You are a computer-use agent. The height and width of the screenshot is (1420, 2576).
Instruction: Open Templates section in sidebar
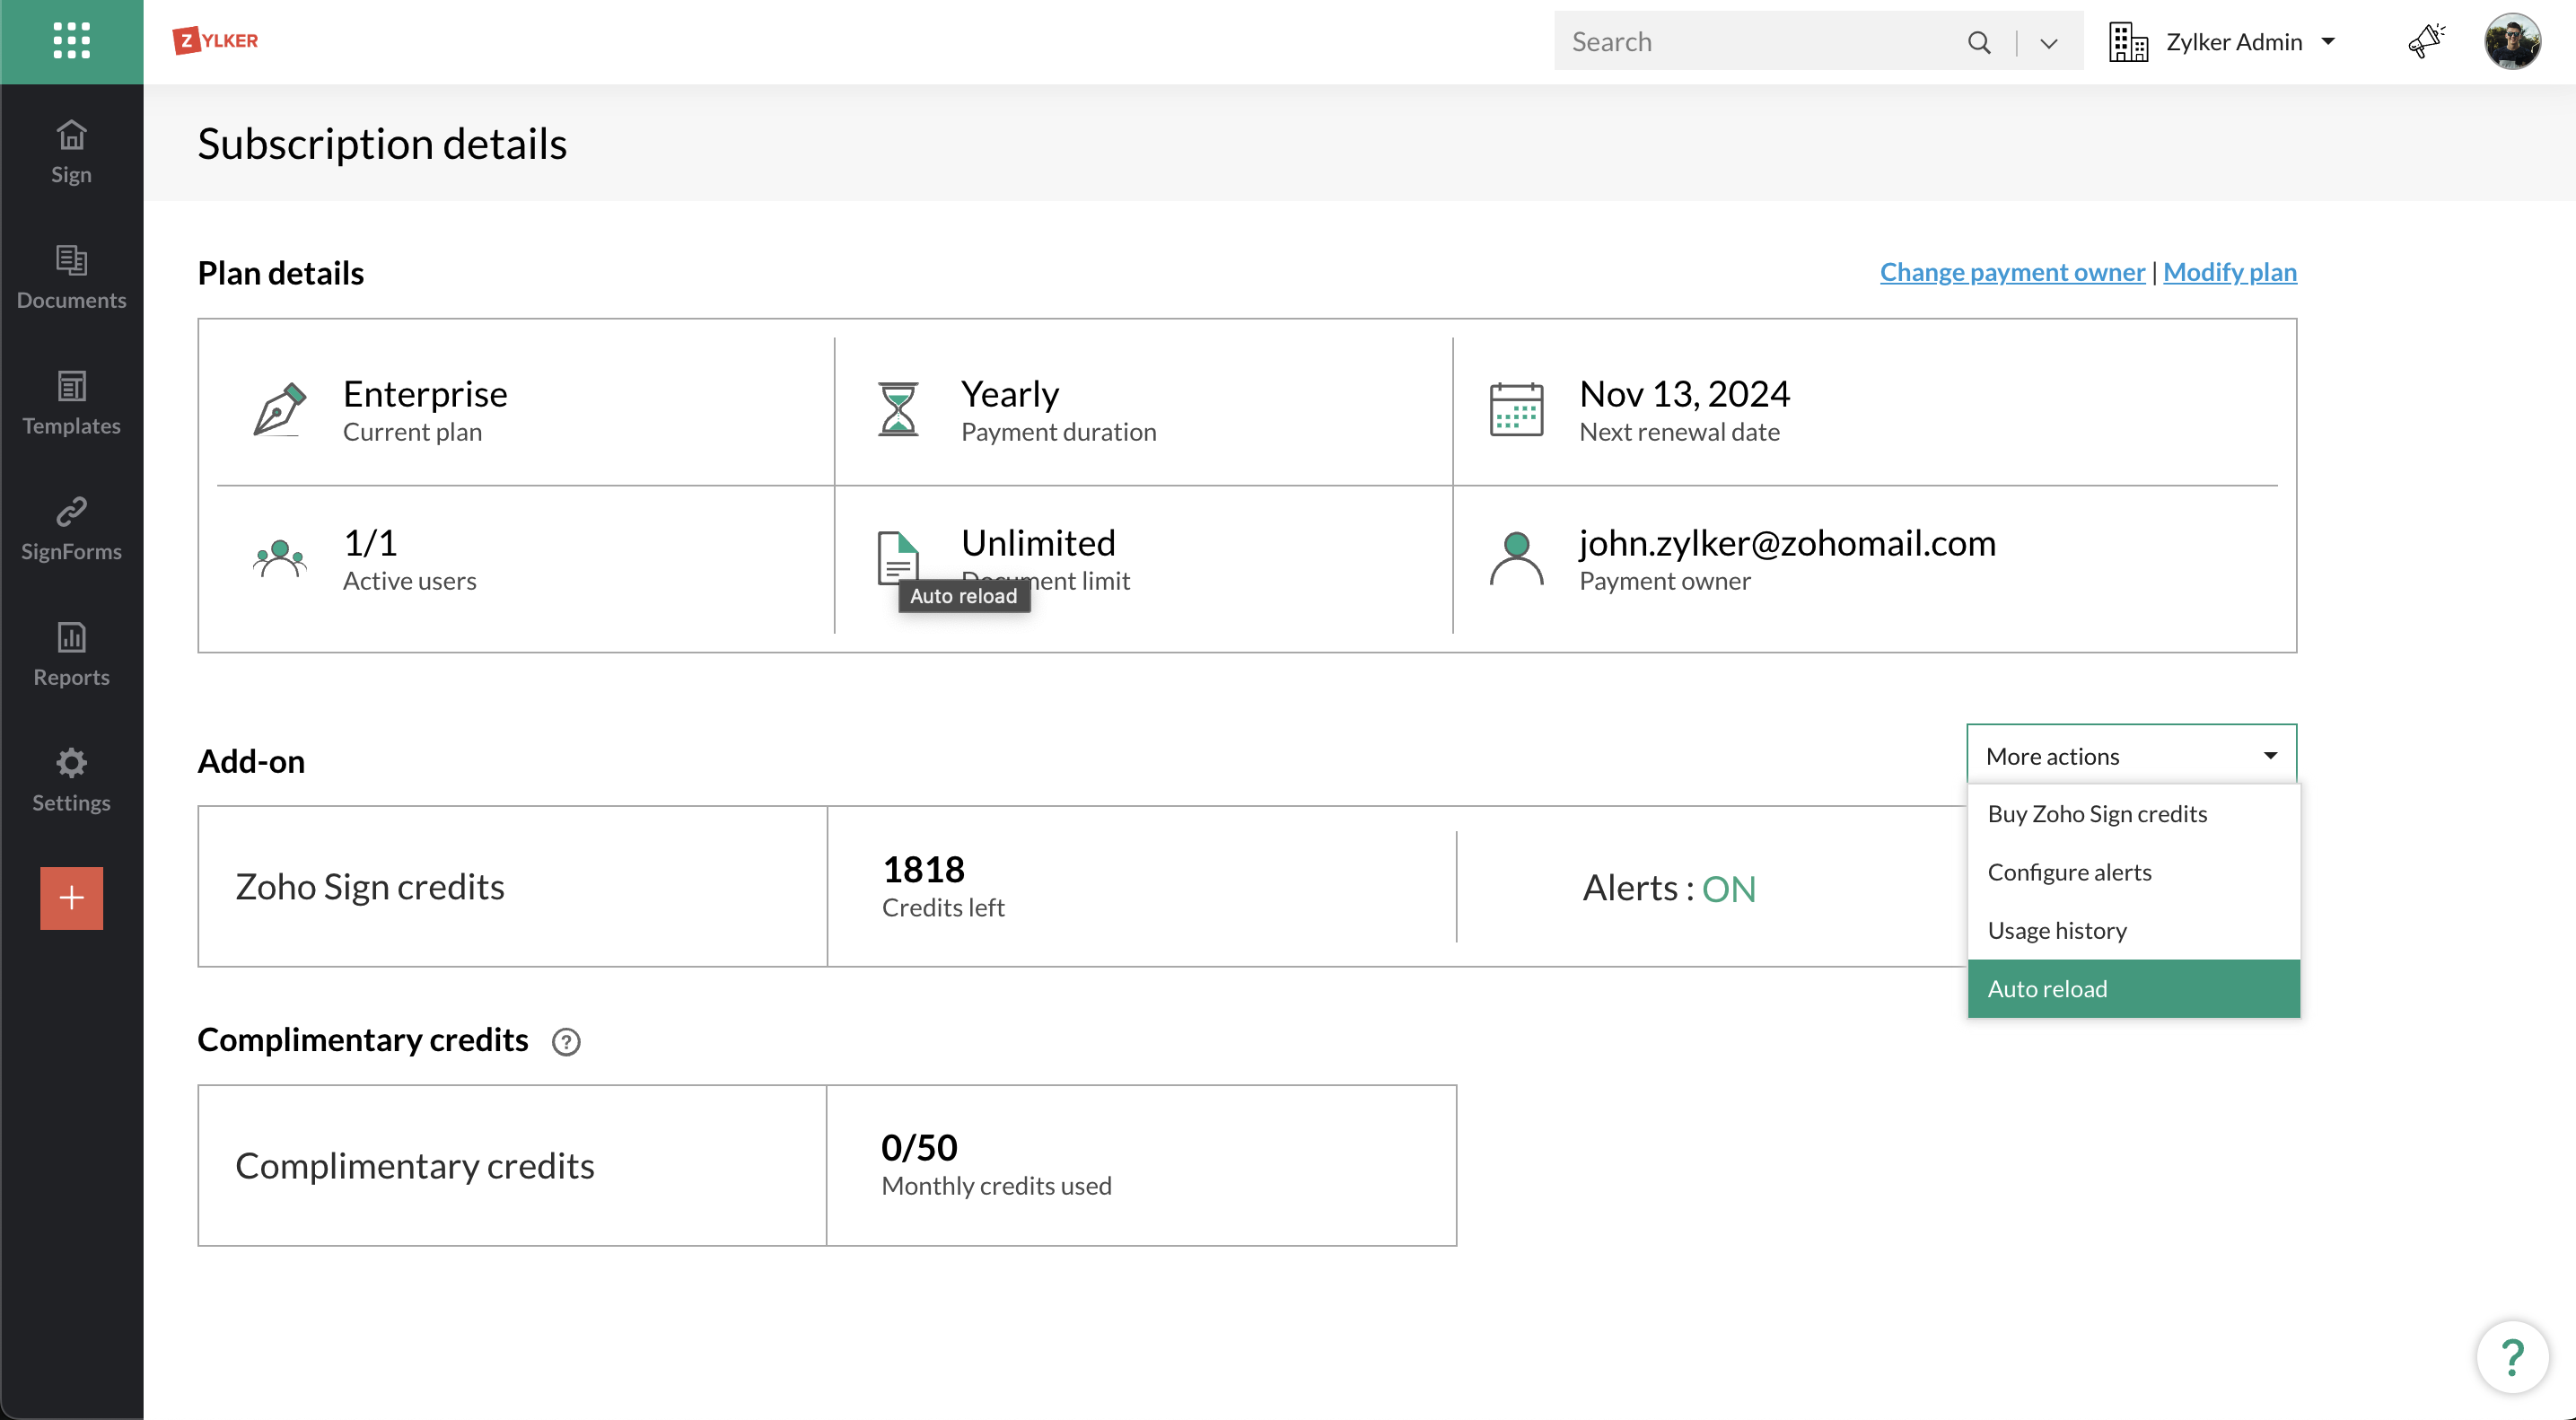71,403
